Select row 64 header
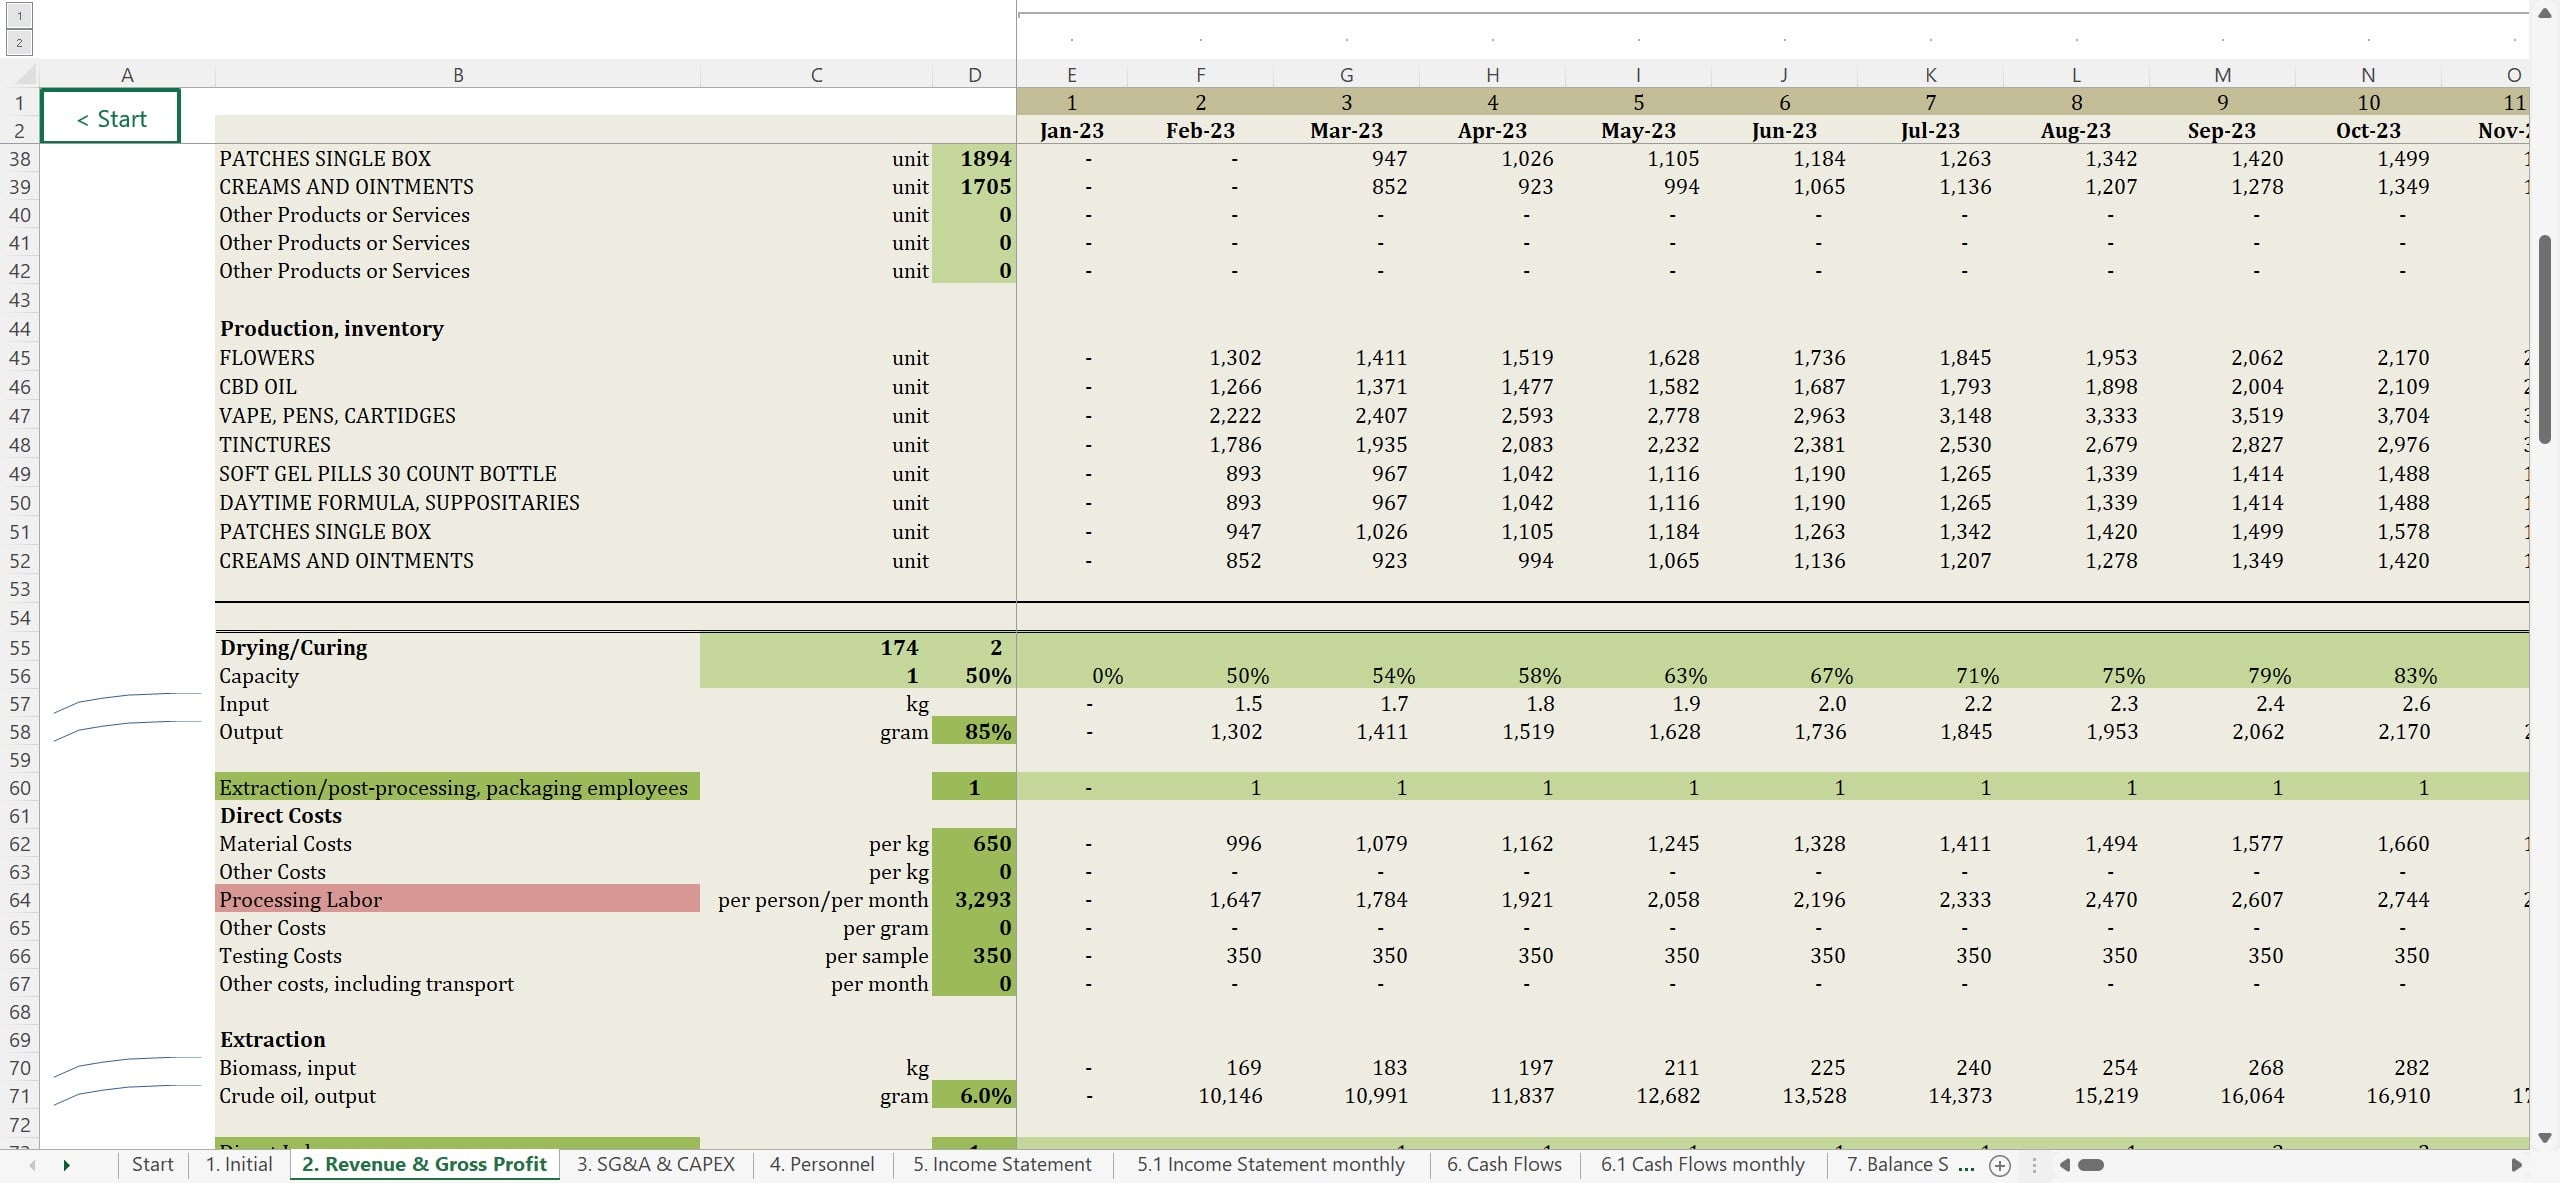This screenshot has height=1183, width=2560. pyautogui.click(x=20, y=900)
